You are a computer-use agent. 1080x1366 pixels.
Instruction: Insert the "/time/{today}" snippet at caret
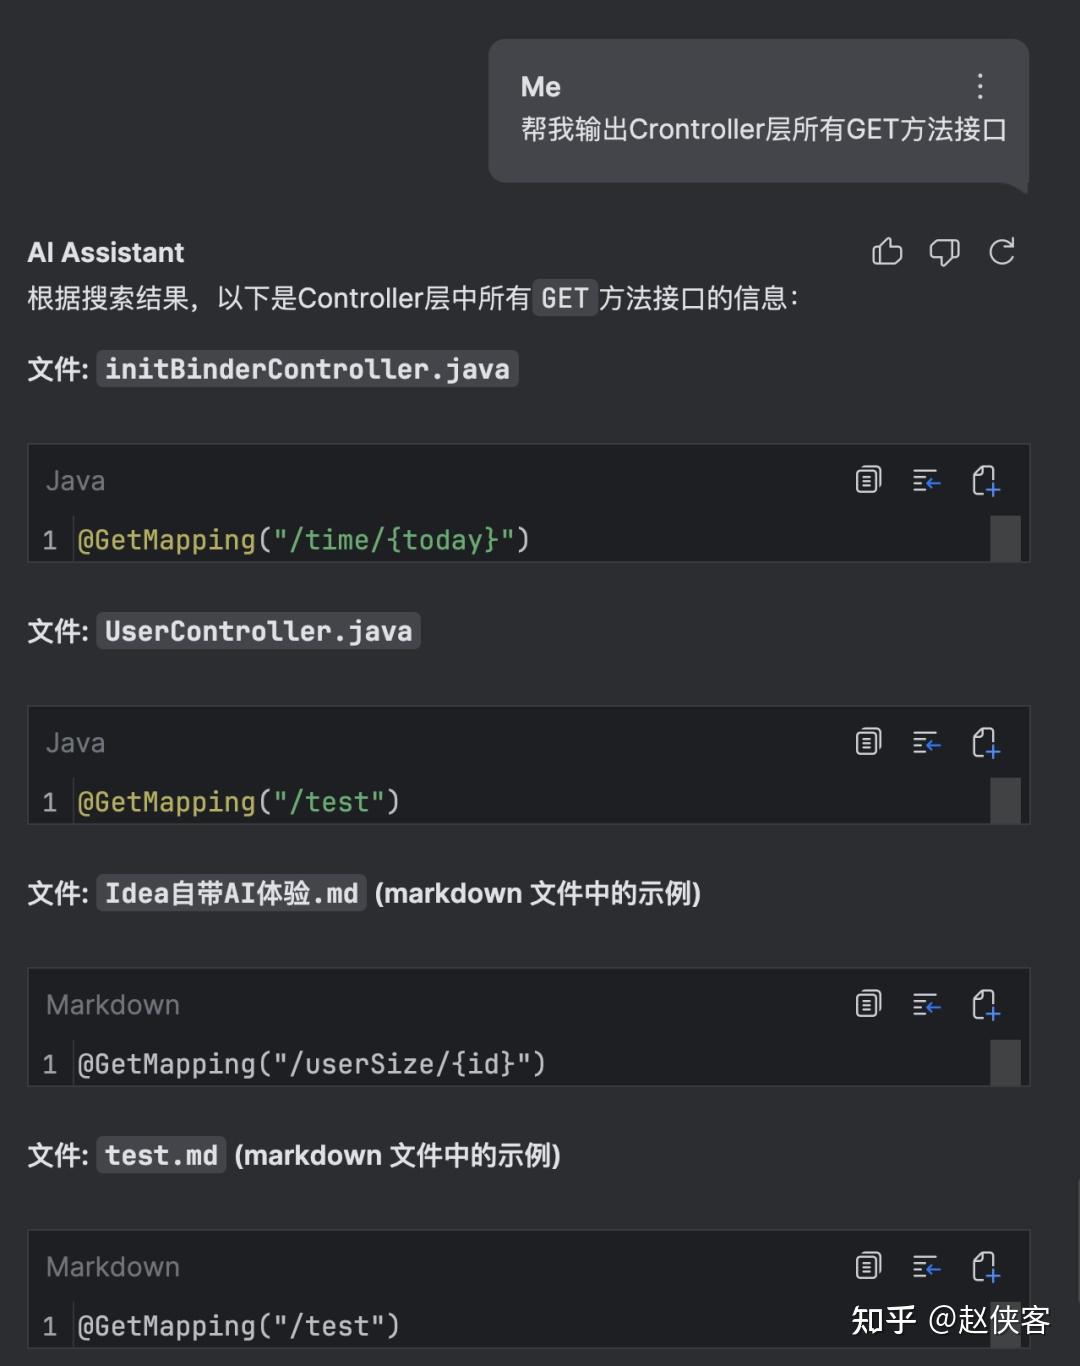[x=926, y=481]
